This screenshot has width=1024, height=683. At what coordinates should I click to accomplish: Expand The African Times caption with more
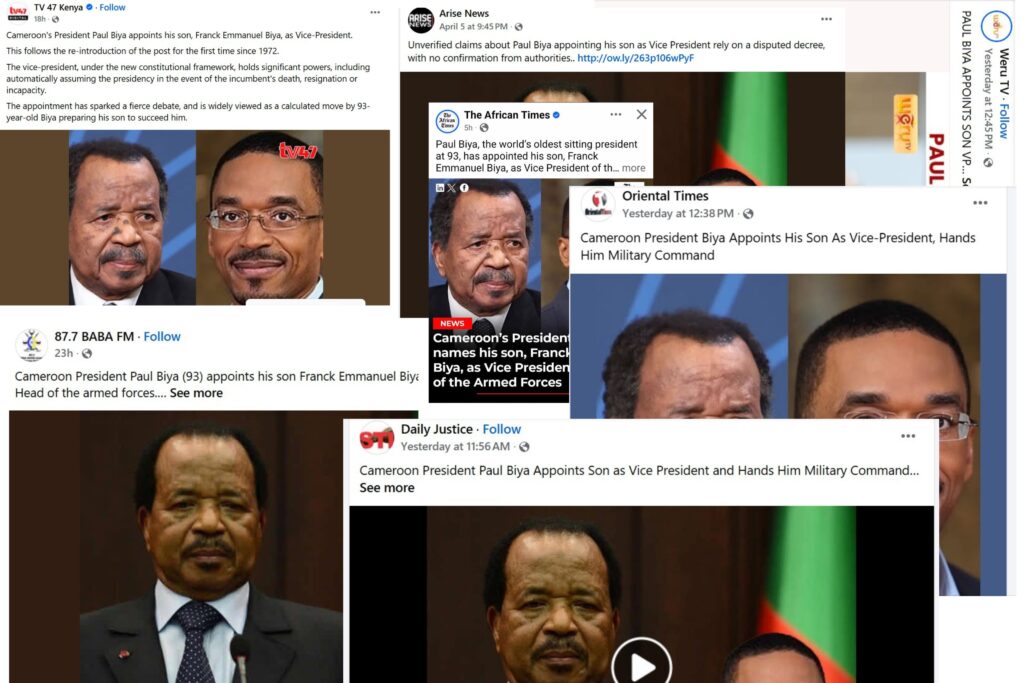click(x=633, y=168)
